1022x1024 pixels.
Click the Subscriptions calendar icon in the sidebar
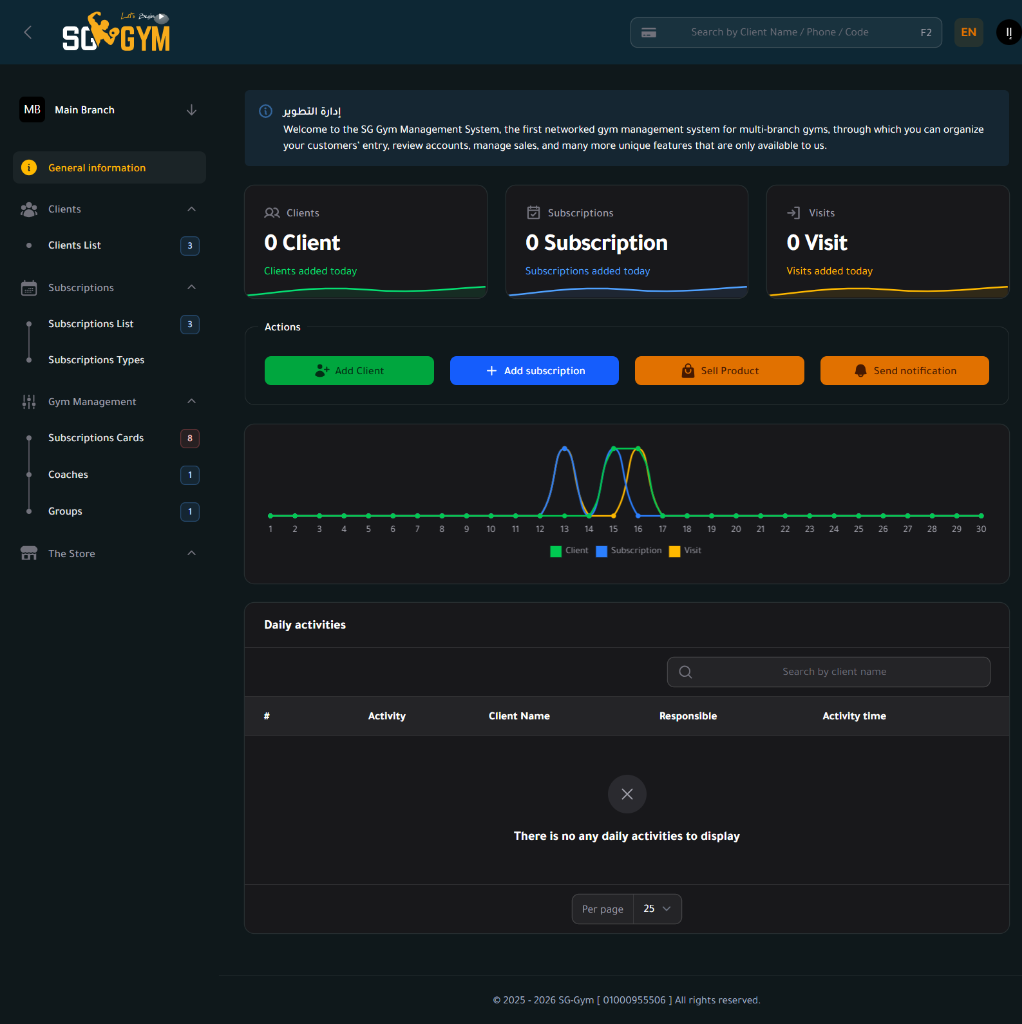click(x=29, y=288)
